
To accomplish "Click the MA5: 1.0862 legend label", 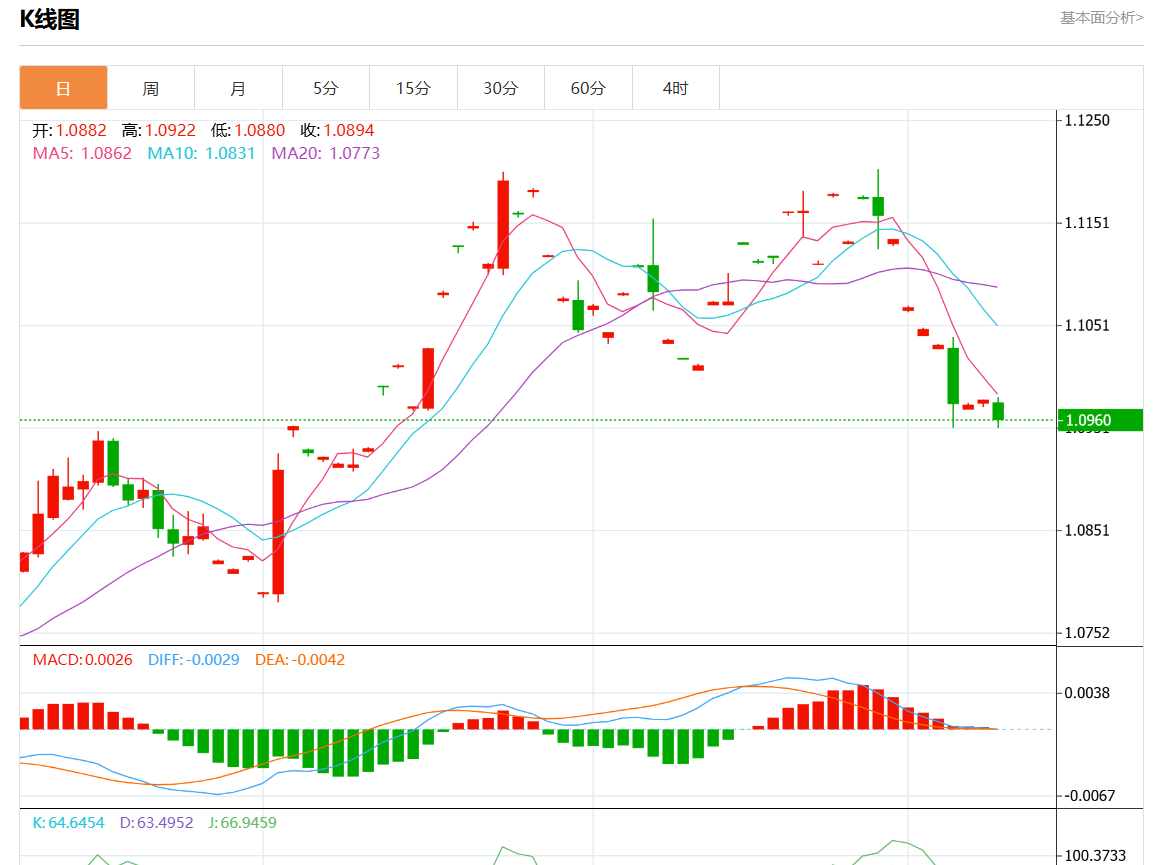I will pyautogui.click(x=83, y=153).
